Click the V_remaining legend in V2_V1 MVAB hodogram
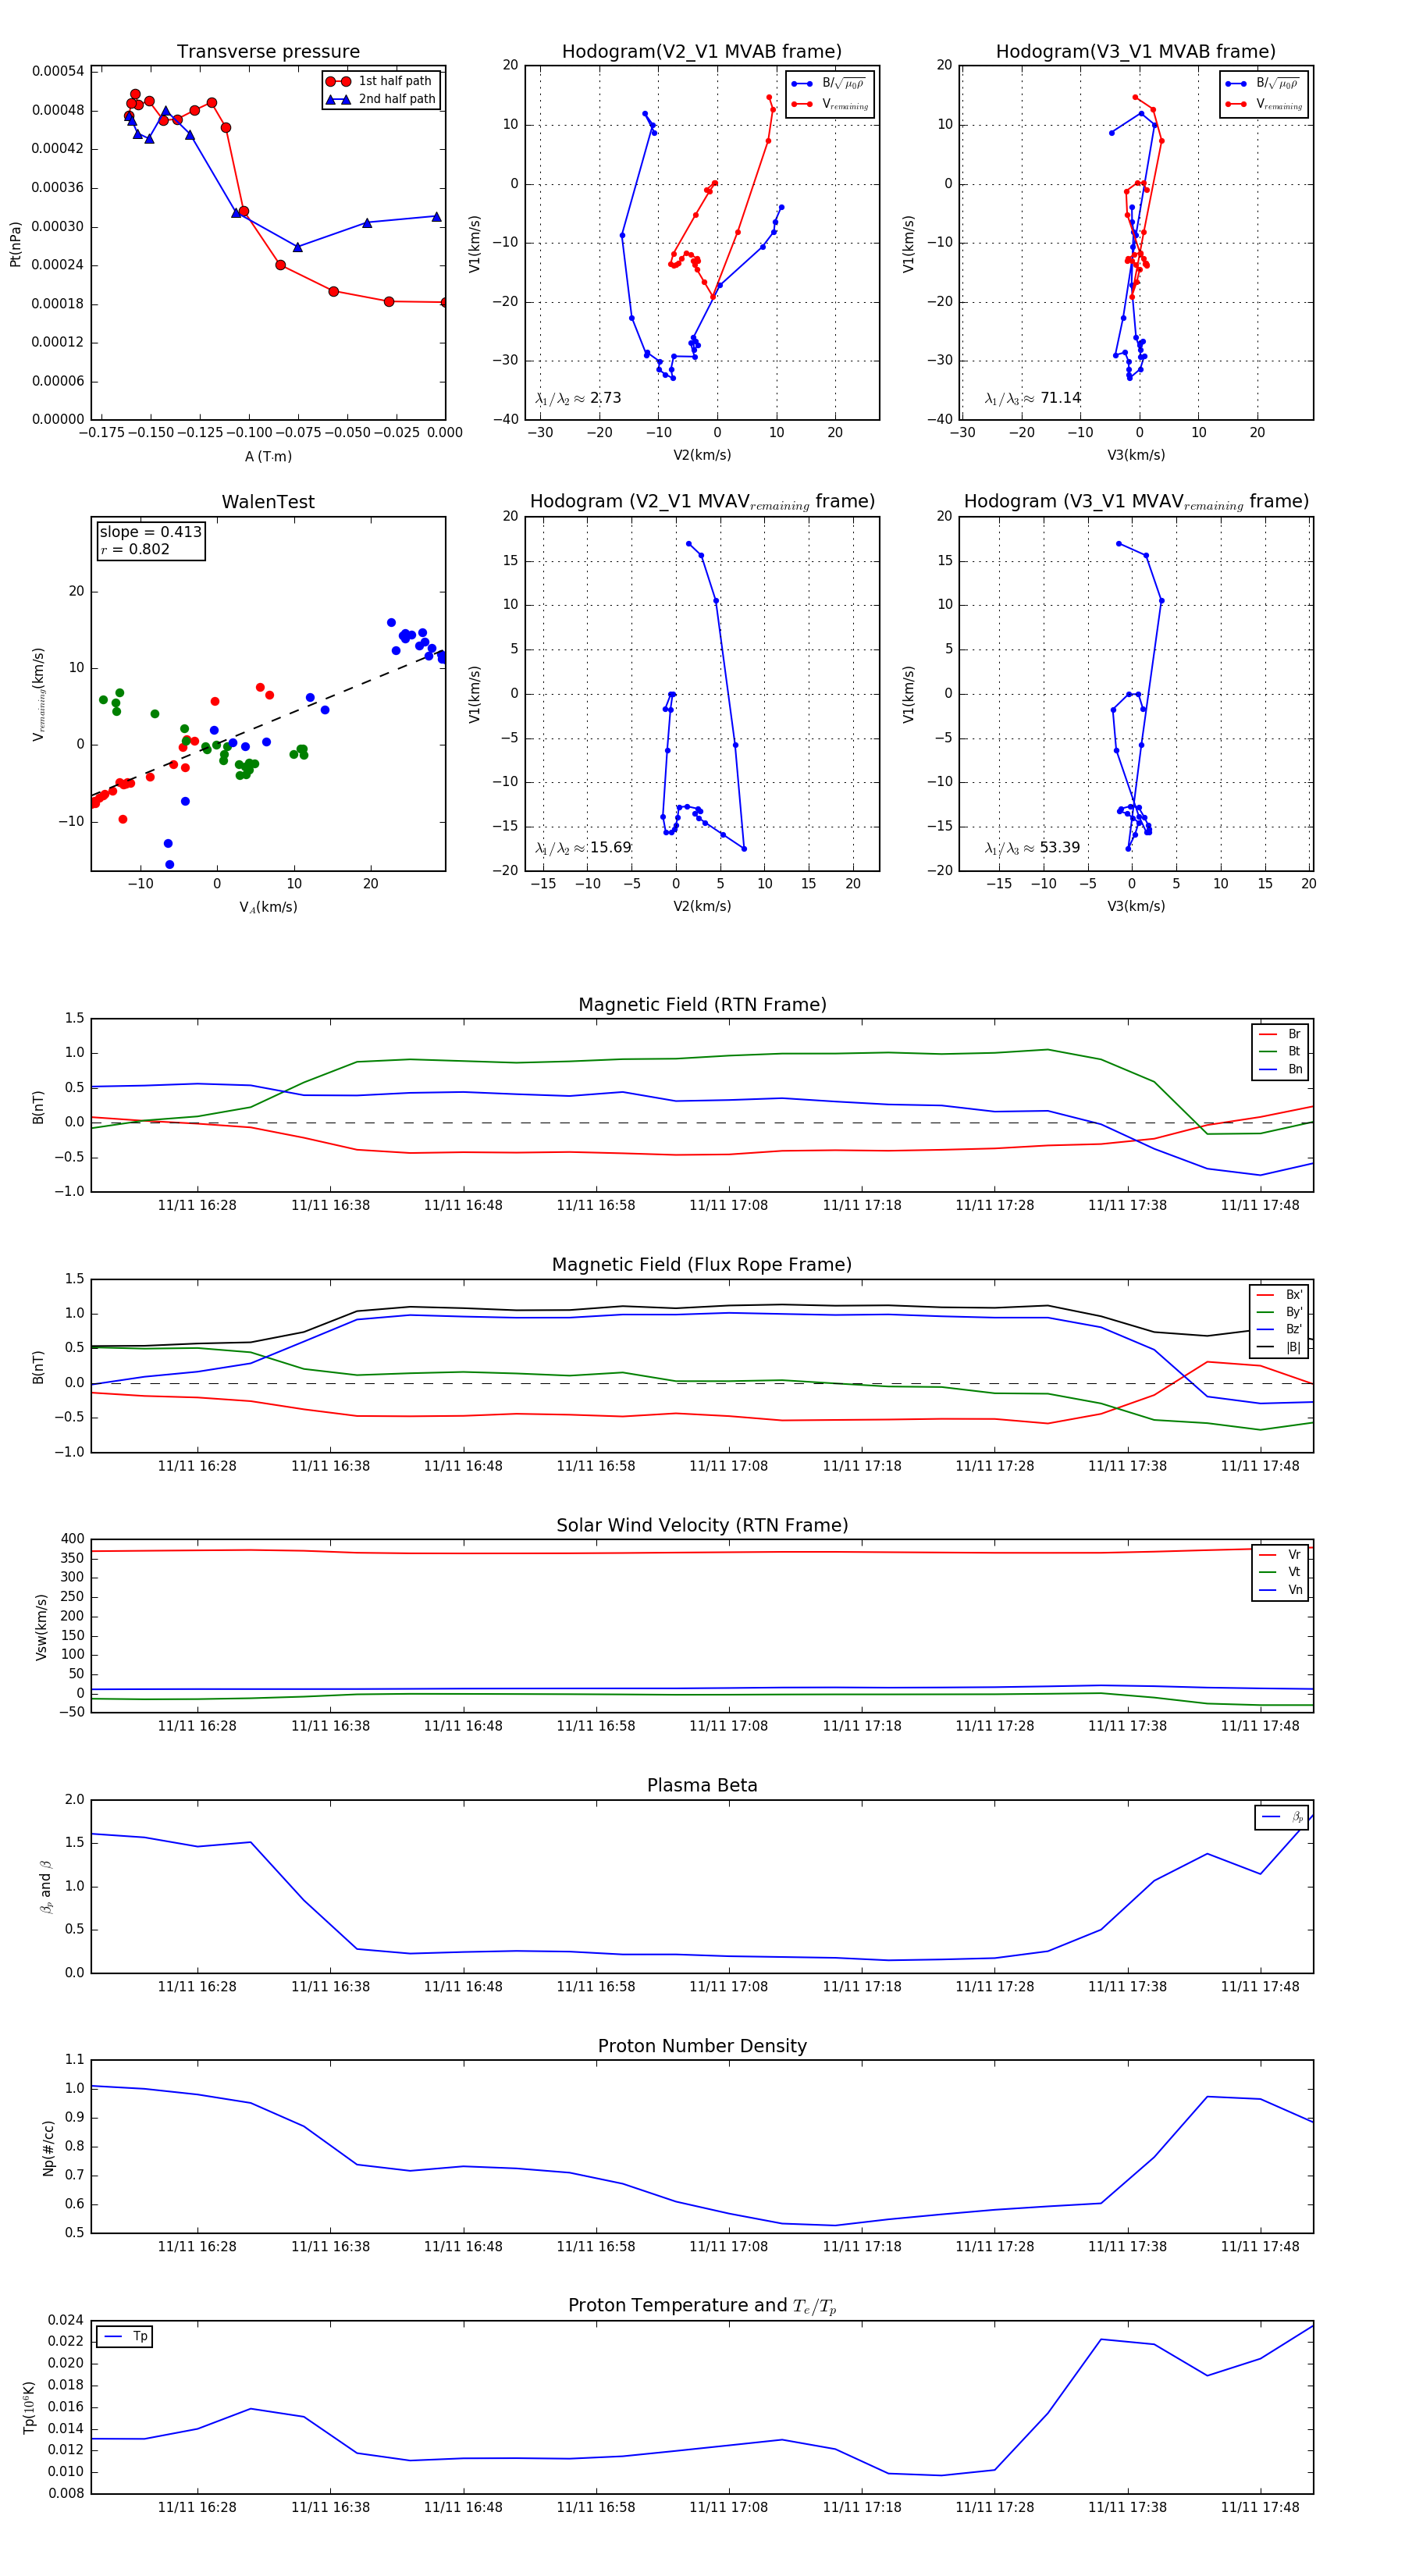The height and width of the screenshot is (2576, 1405). (830, 104)
